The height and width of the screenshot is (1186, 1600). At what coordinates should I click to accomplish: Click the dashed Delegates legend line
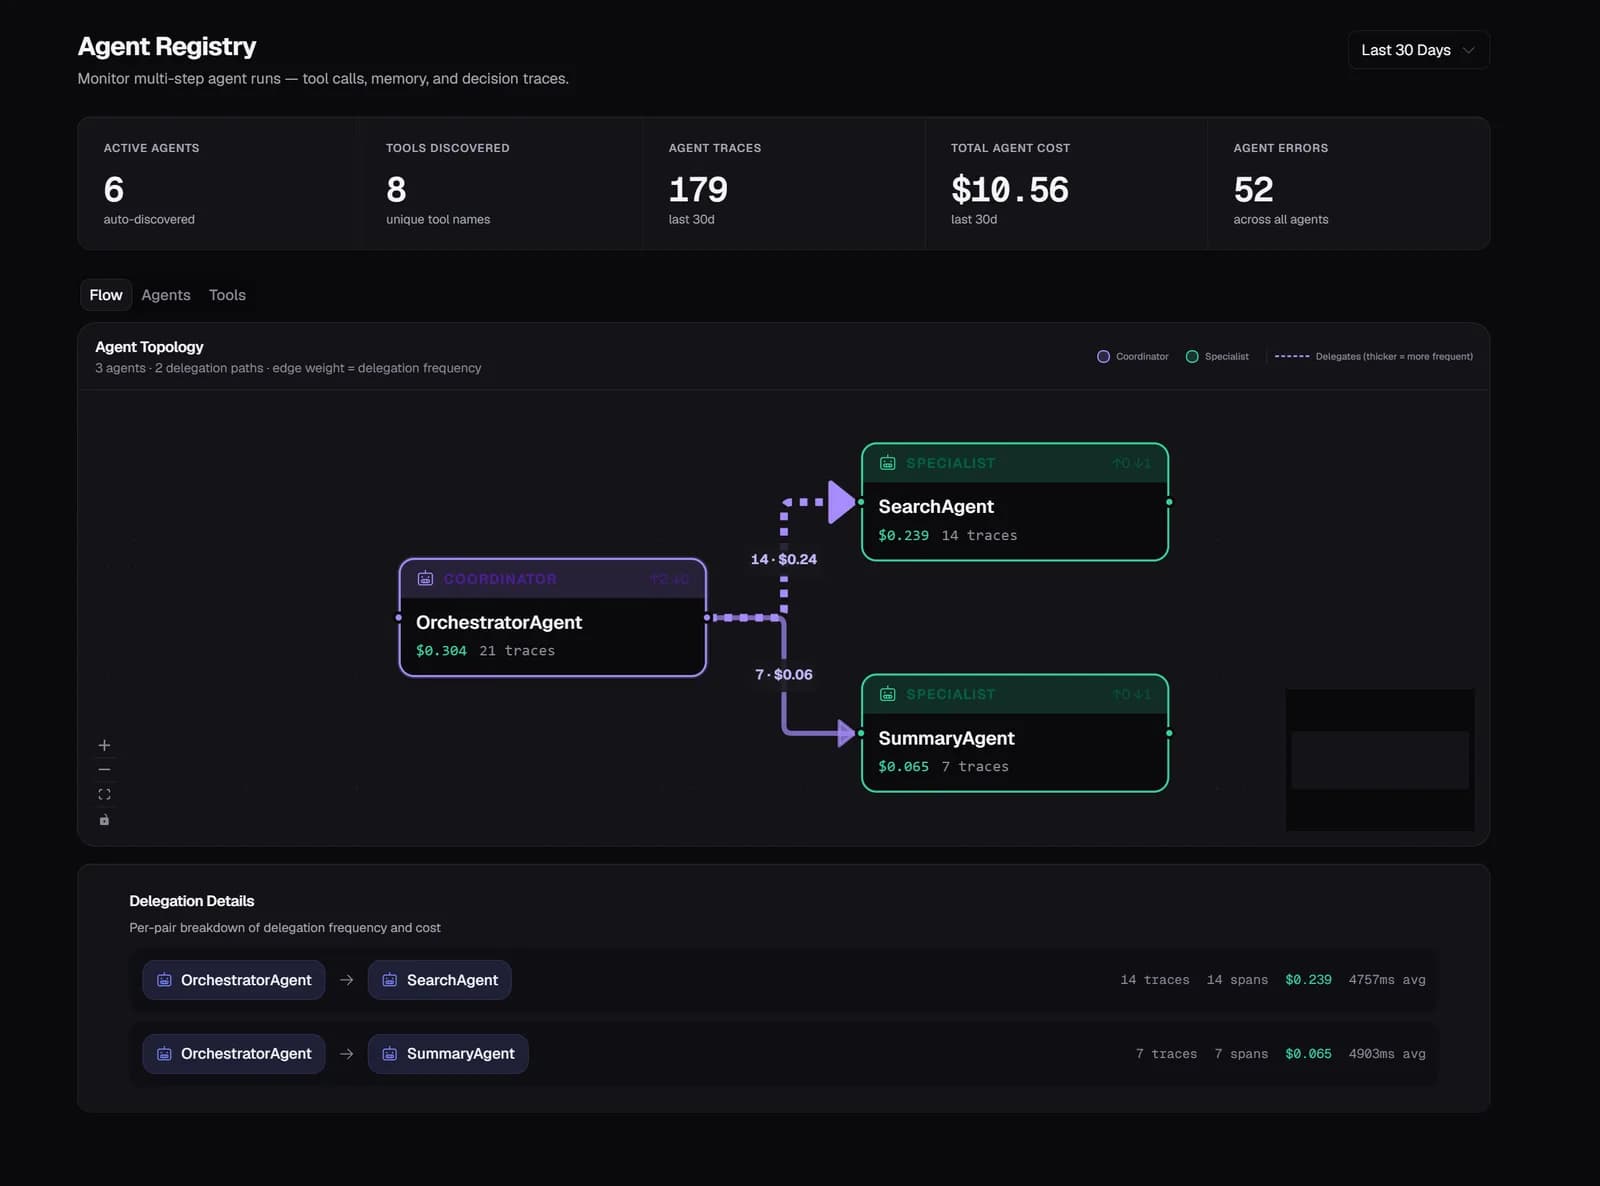1292,357
